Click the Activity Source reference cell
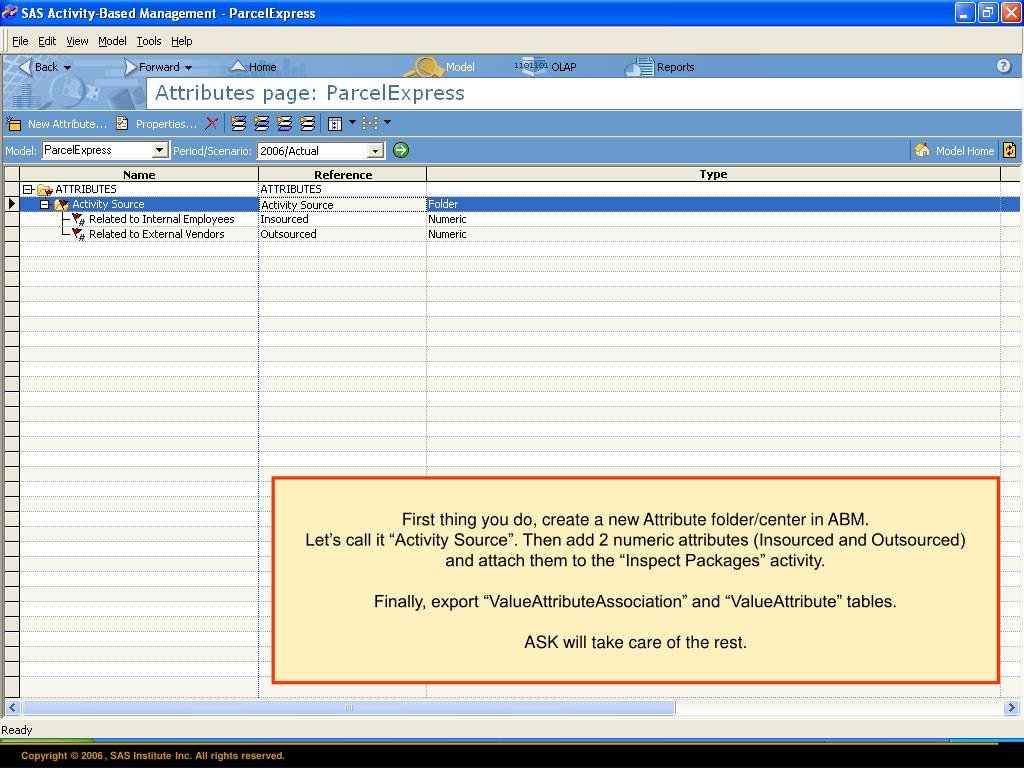Screen dimensions: 1024x768 pos(342,204)
